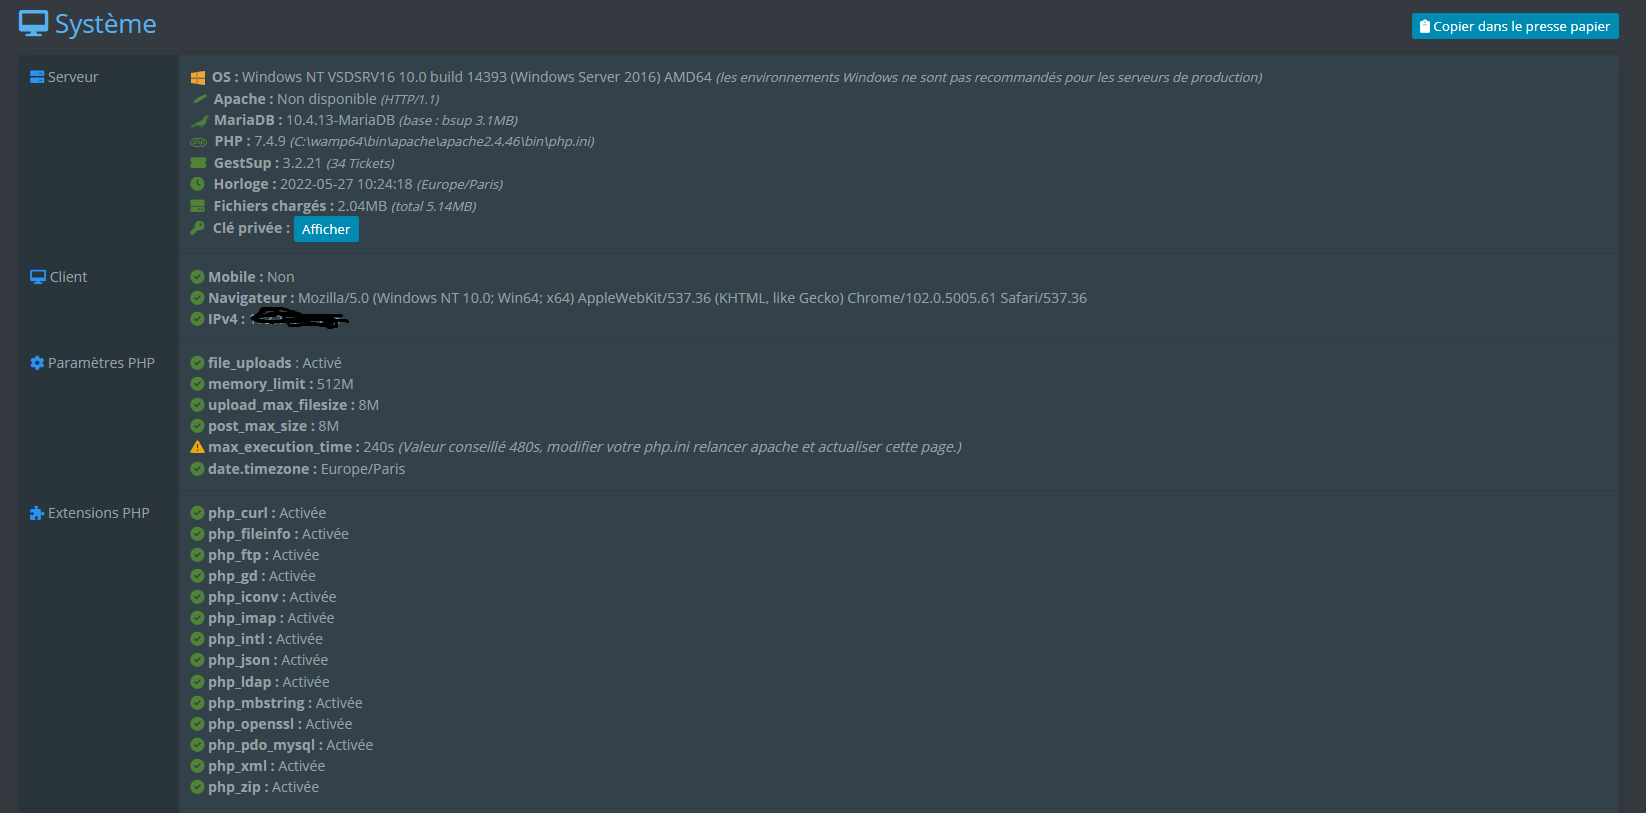
Task: Click the green check beside php_zip
Action: 198,787
